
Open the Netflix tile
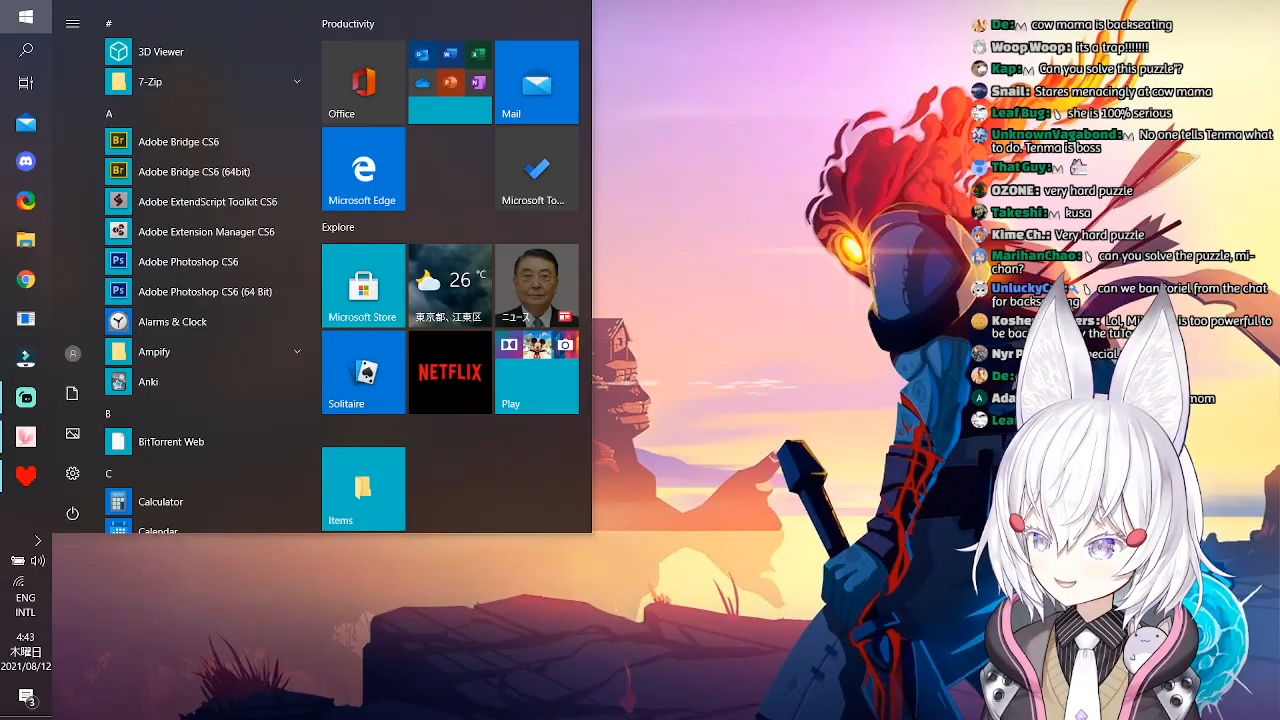[x=450, y=372]
